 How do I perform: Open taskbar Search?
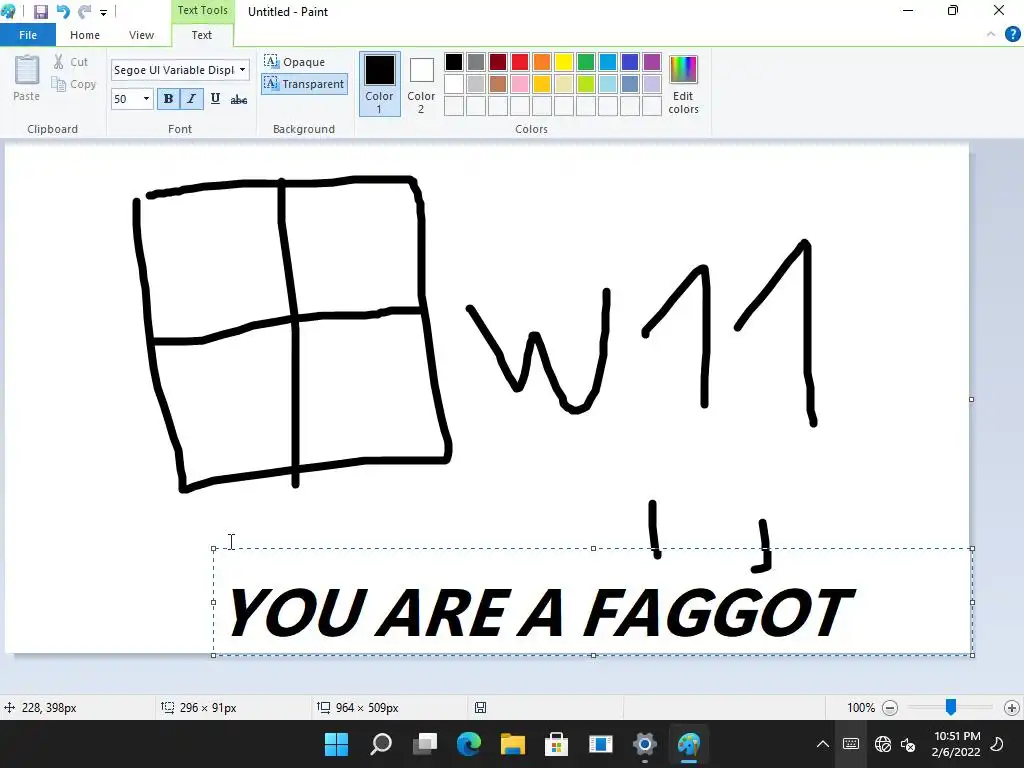pos(381,744)
